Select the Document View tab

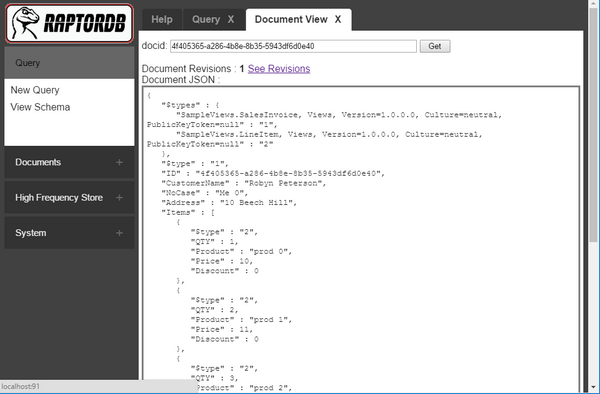pos(291,20)
